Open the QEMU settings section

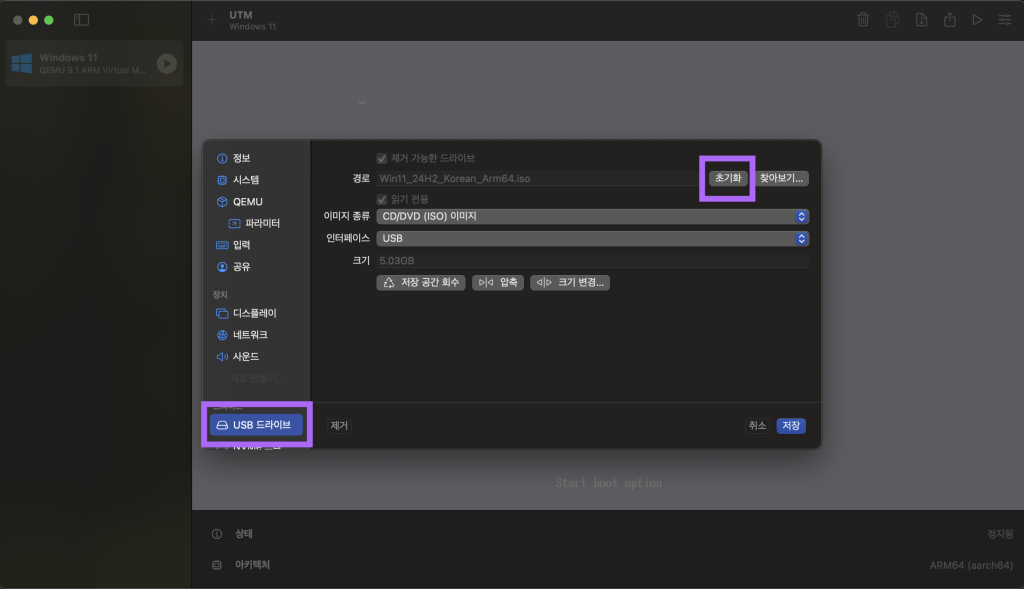point(239,202)
